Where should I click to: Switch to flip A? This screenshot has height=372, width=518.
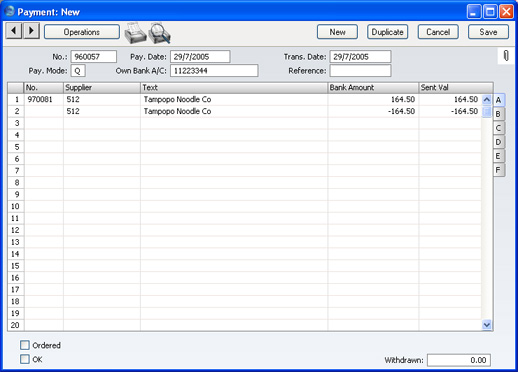(x=499, y=100)
